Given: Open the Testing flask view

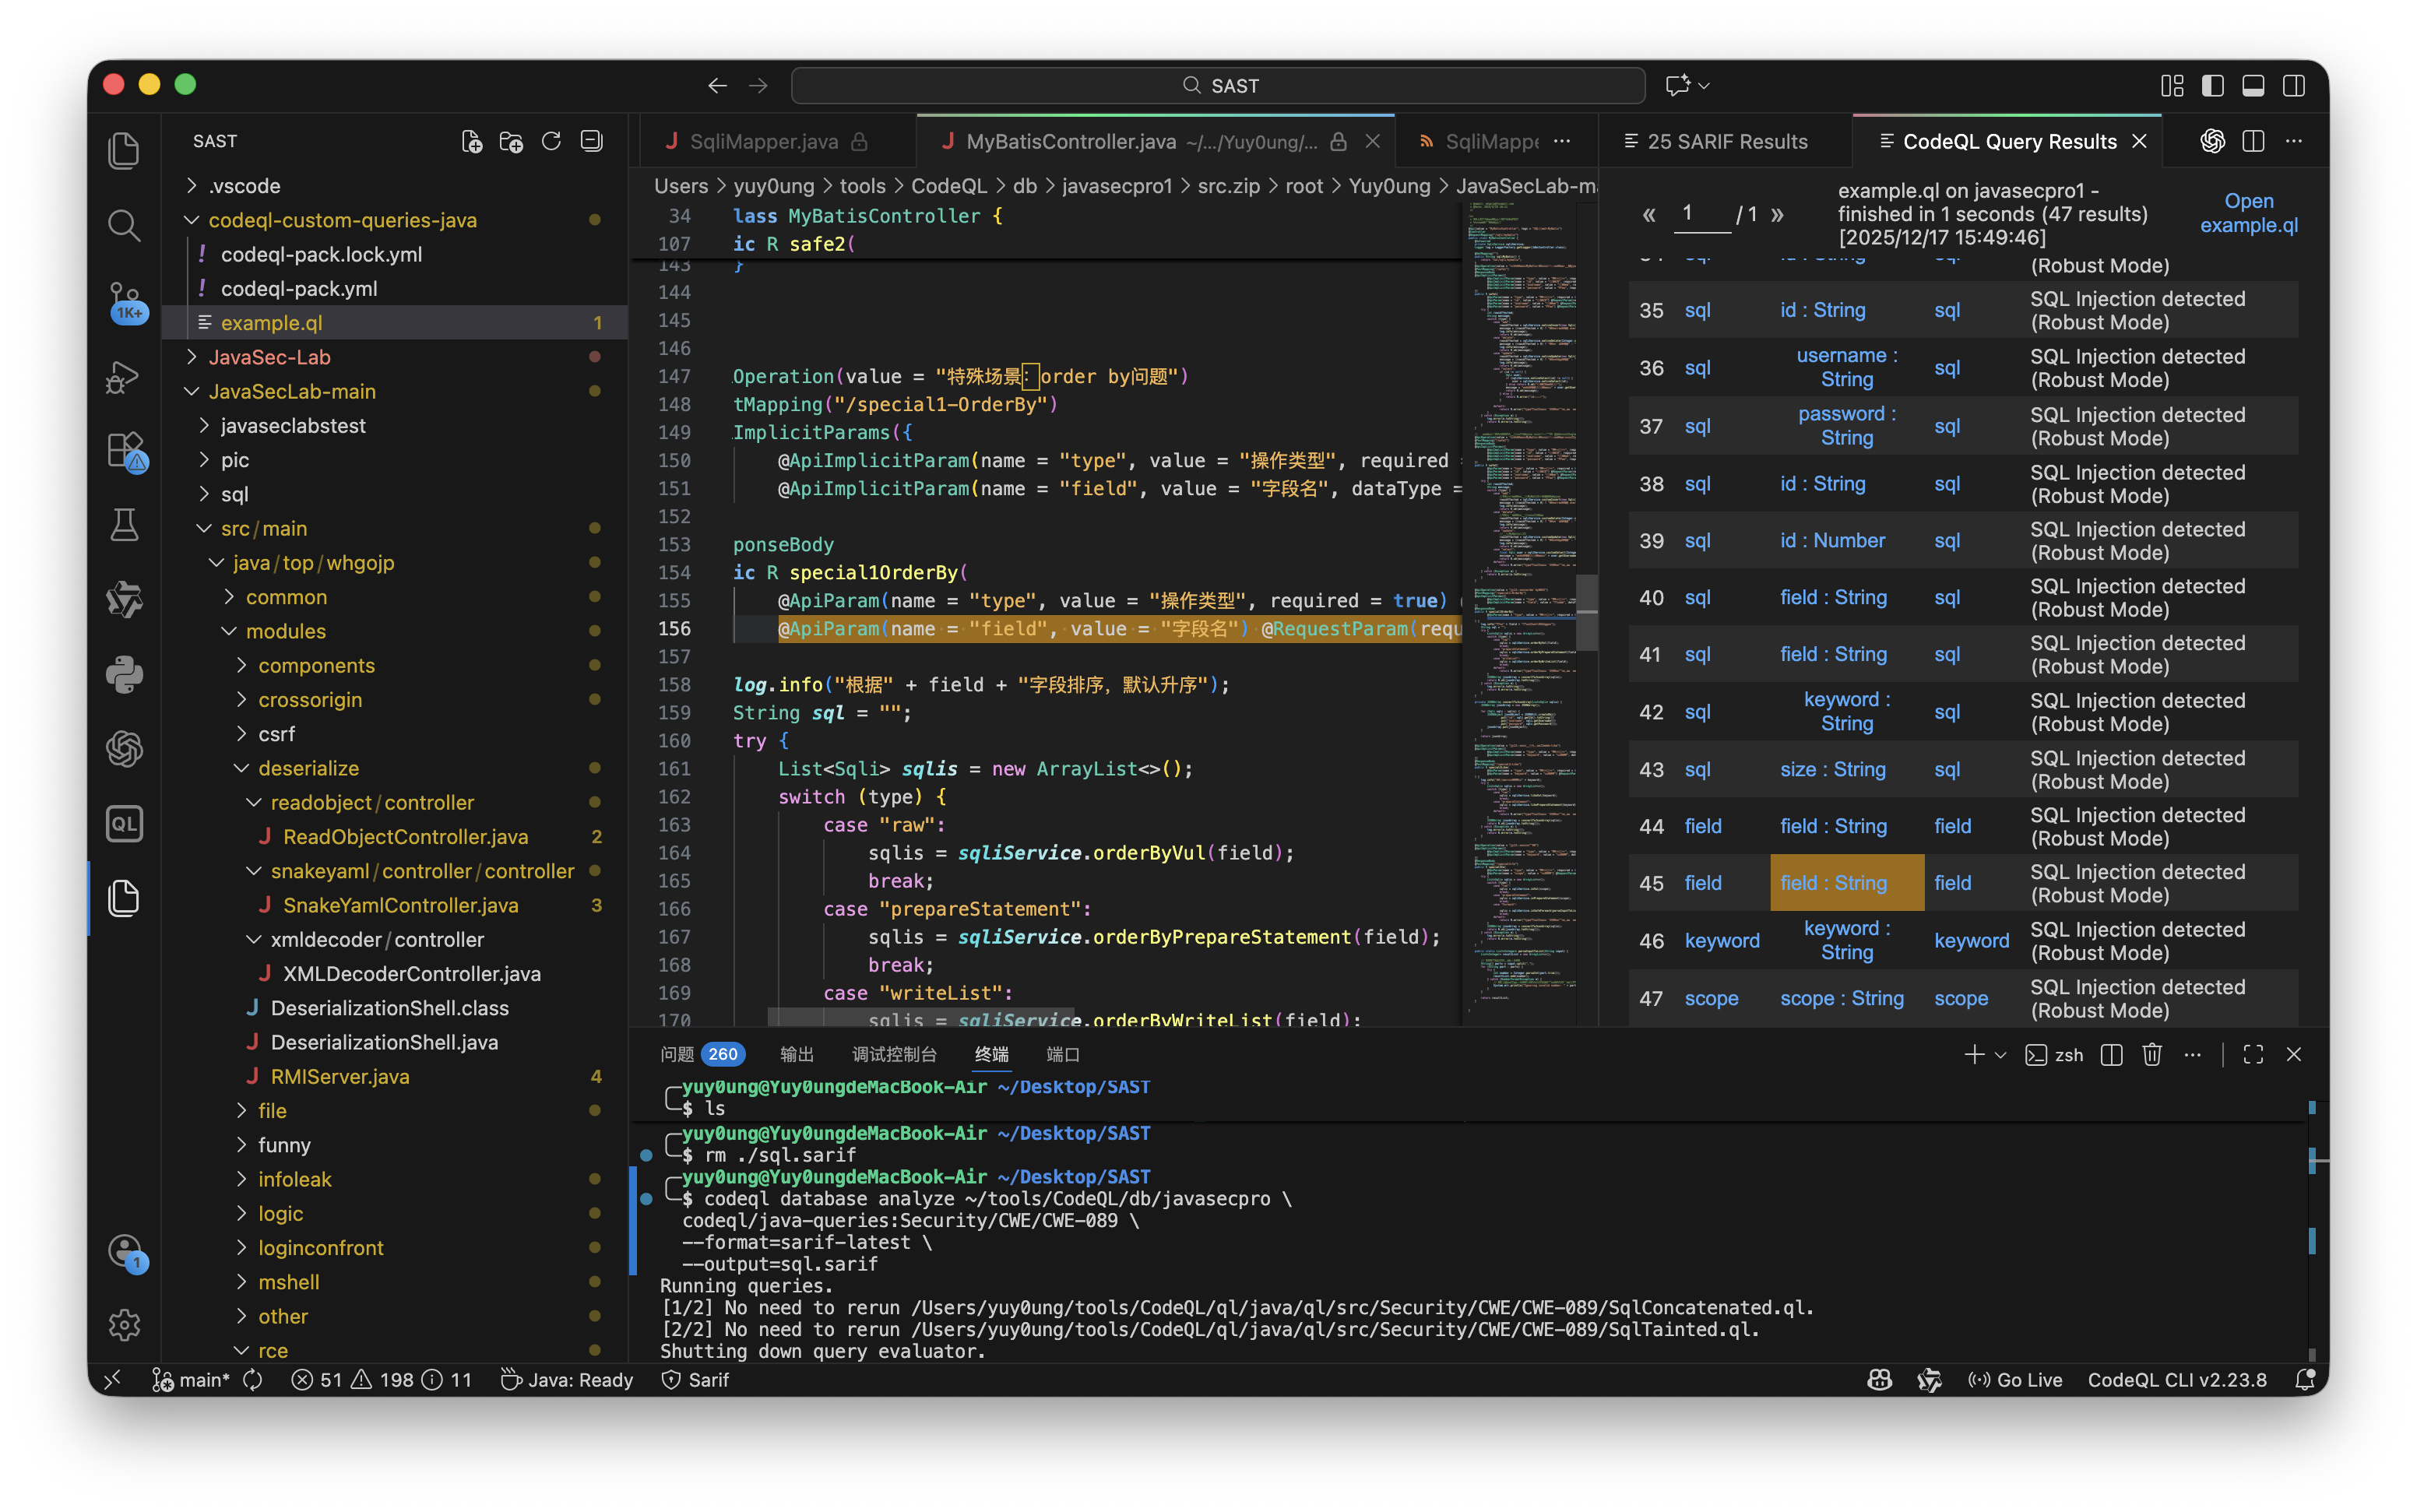Looking at the screenshot, I should click(124, 524).
